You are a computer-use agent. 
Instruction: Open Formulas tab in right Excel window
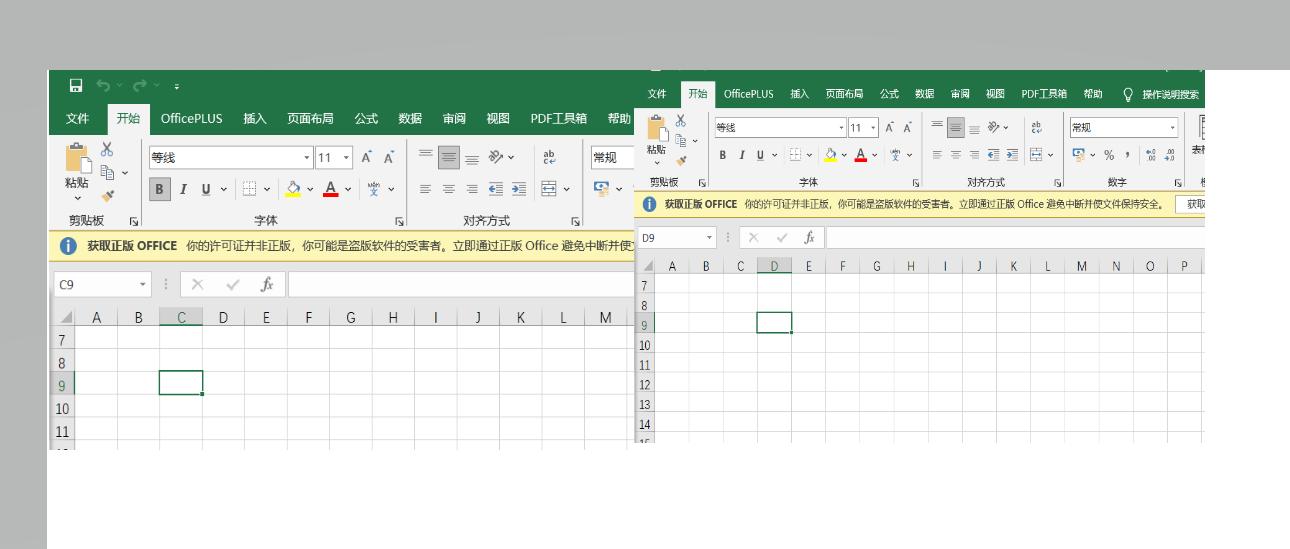[x=889, y=94]
